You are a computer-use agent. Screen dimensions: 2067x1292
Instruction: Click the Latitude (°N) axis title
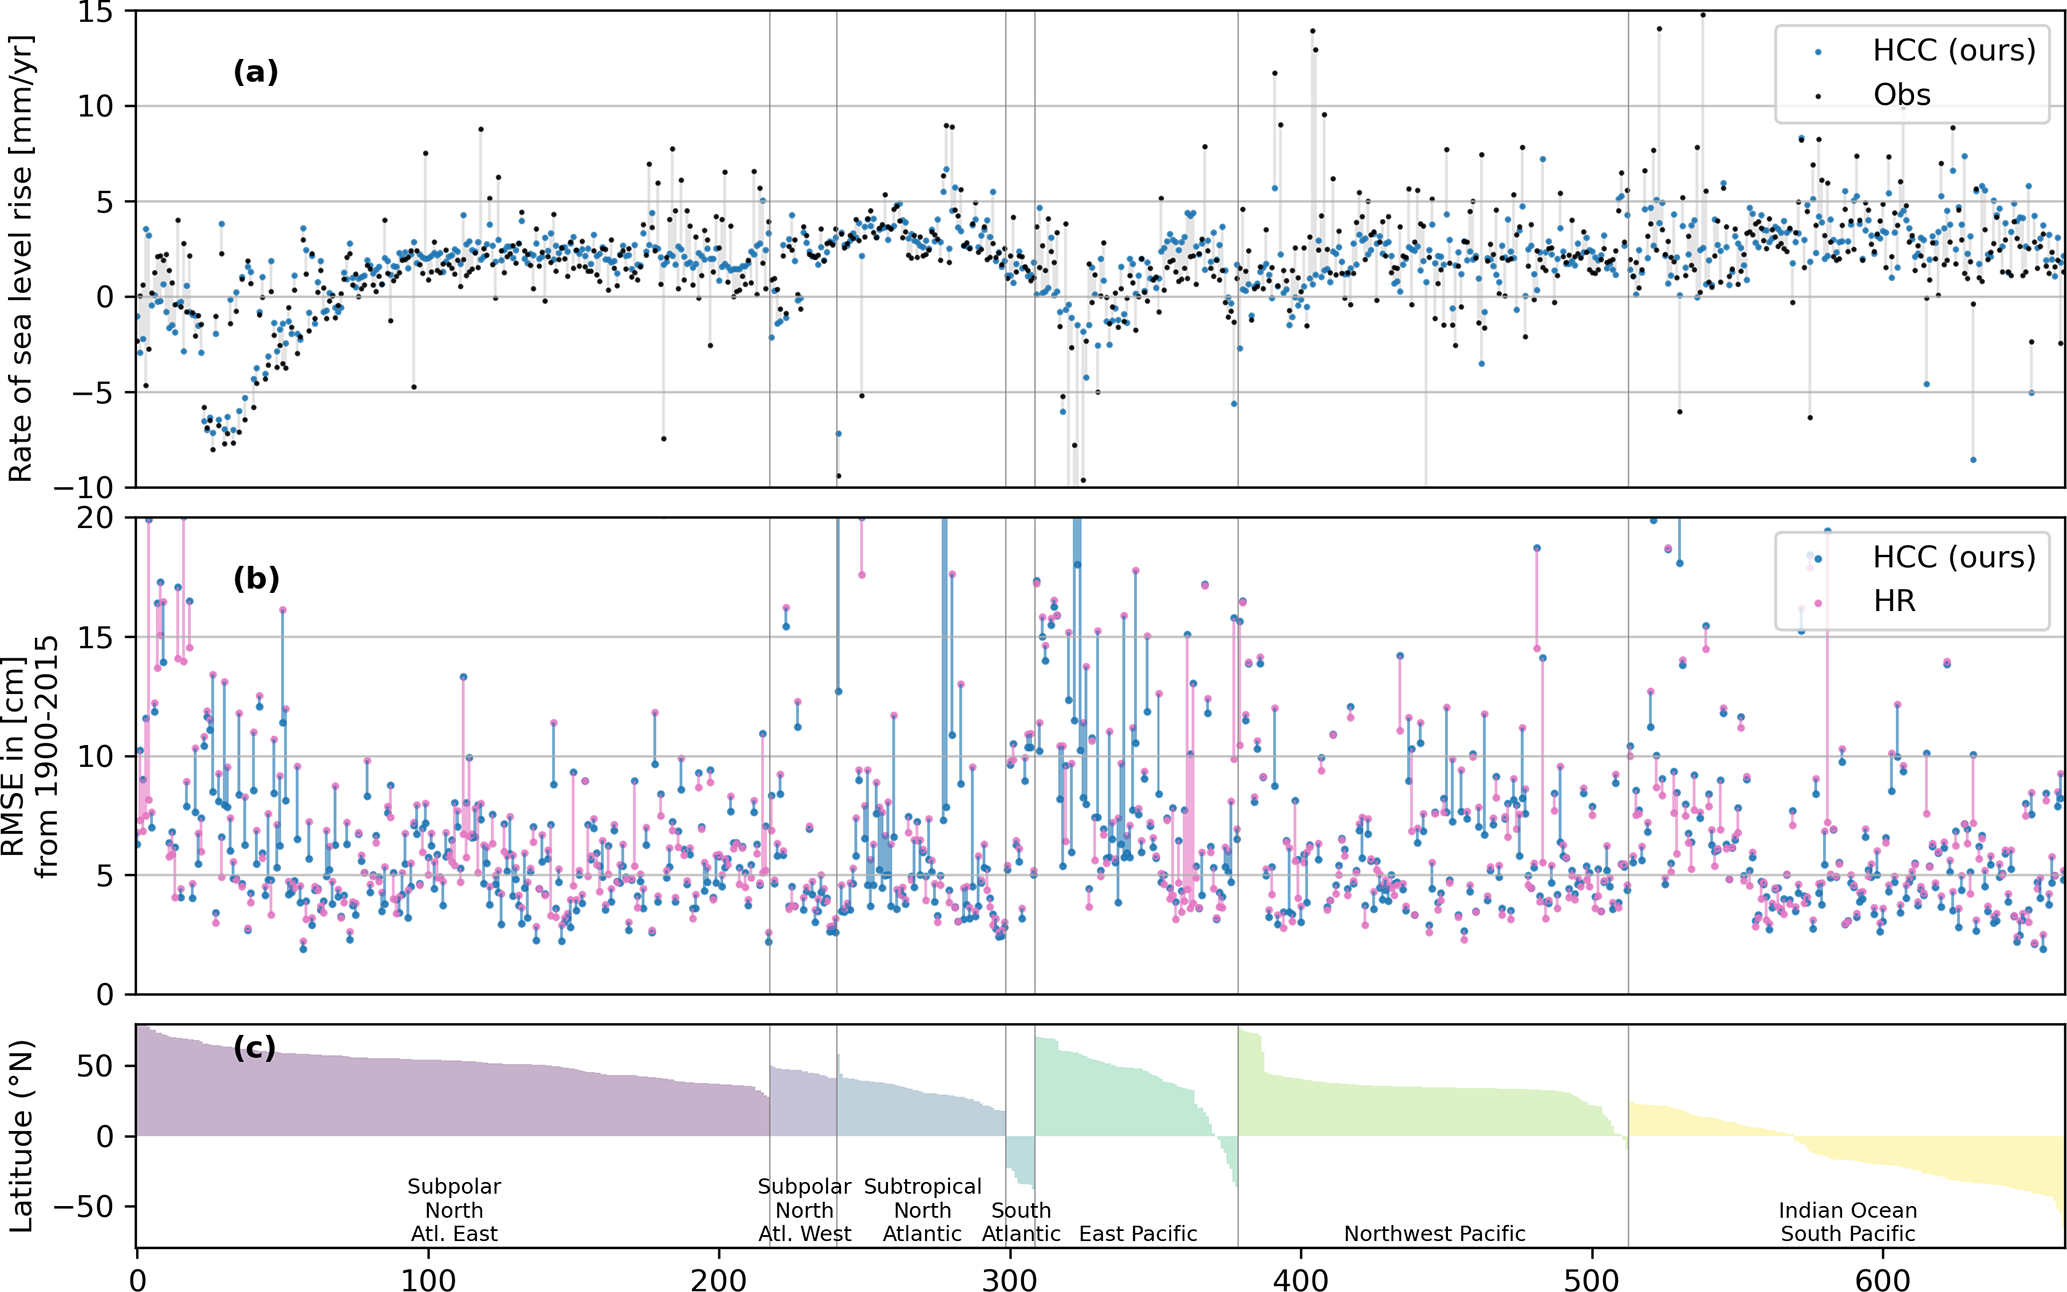point(20,1136)
